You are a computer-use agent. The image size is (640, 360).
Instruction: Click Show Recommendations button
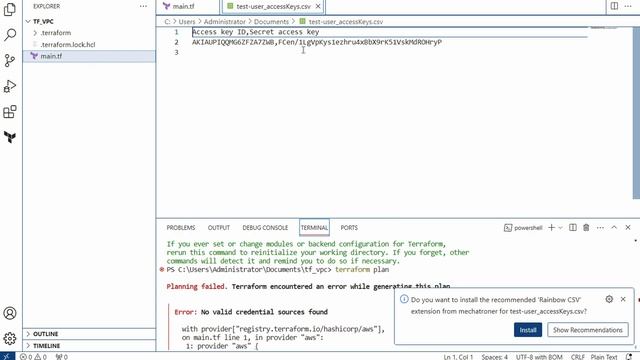pos(587,330)
